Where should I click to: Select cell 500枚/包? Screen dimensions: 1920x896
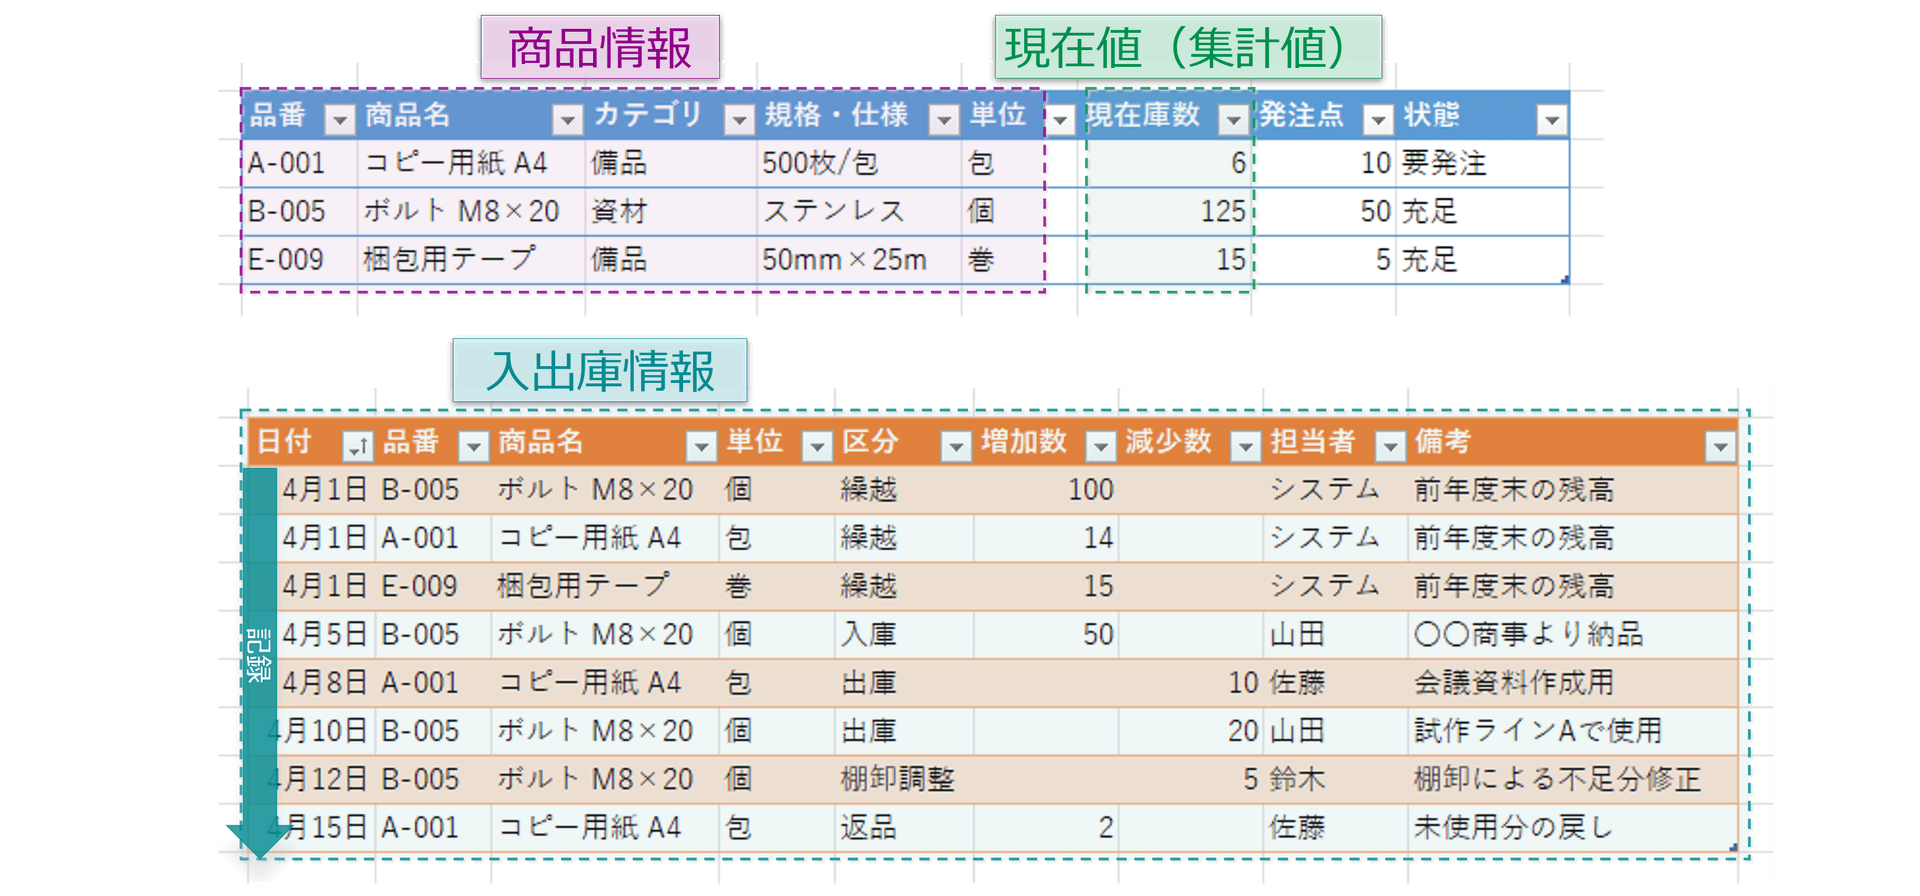tap(859, 163)
